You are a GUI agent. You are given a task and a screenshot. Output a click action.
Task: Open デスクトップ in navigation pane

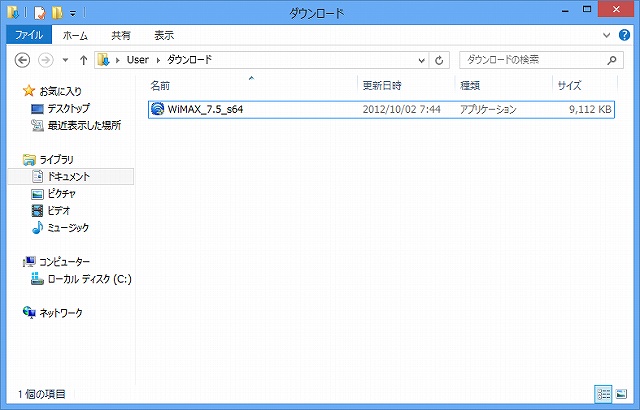[69, 109]
